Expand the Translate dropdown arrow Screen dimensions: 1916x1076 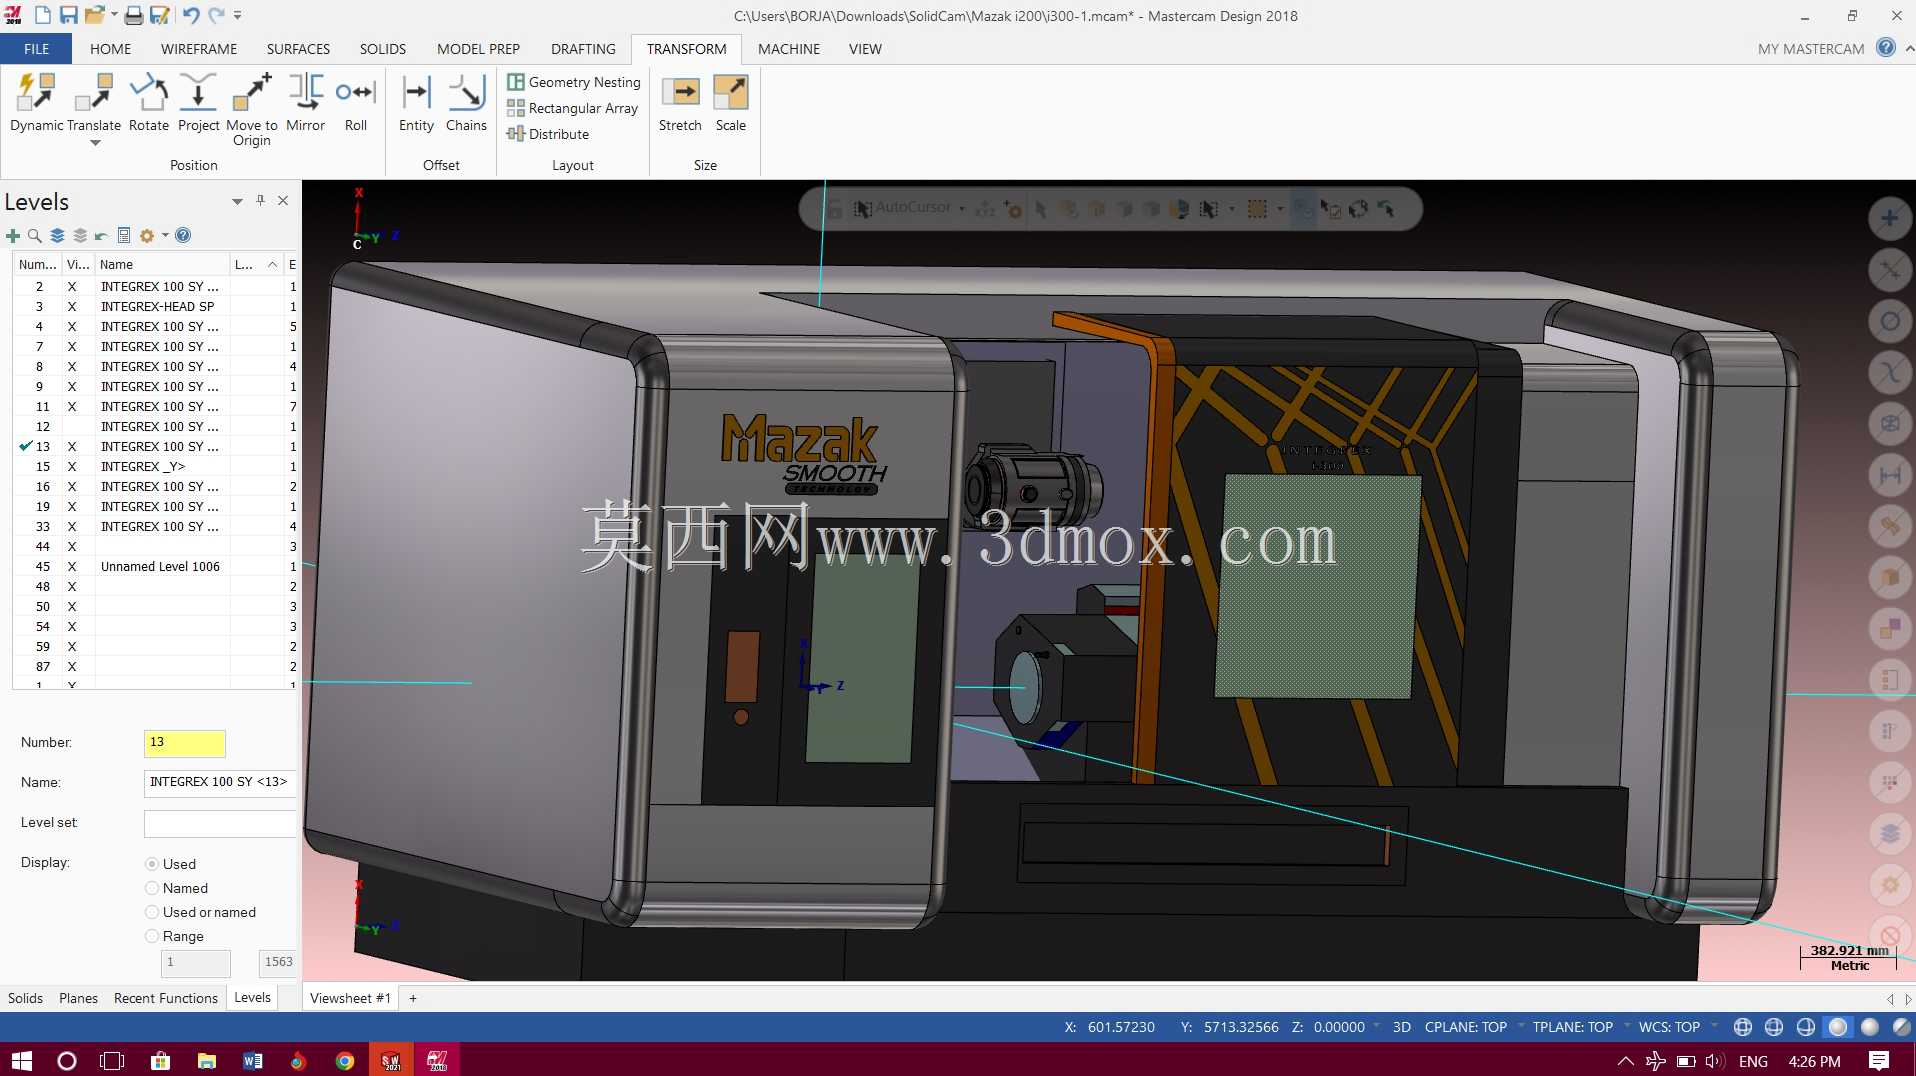click(95, 144)
